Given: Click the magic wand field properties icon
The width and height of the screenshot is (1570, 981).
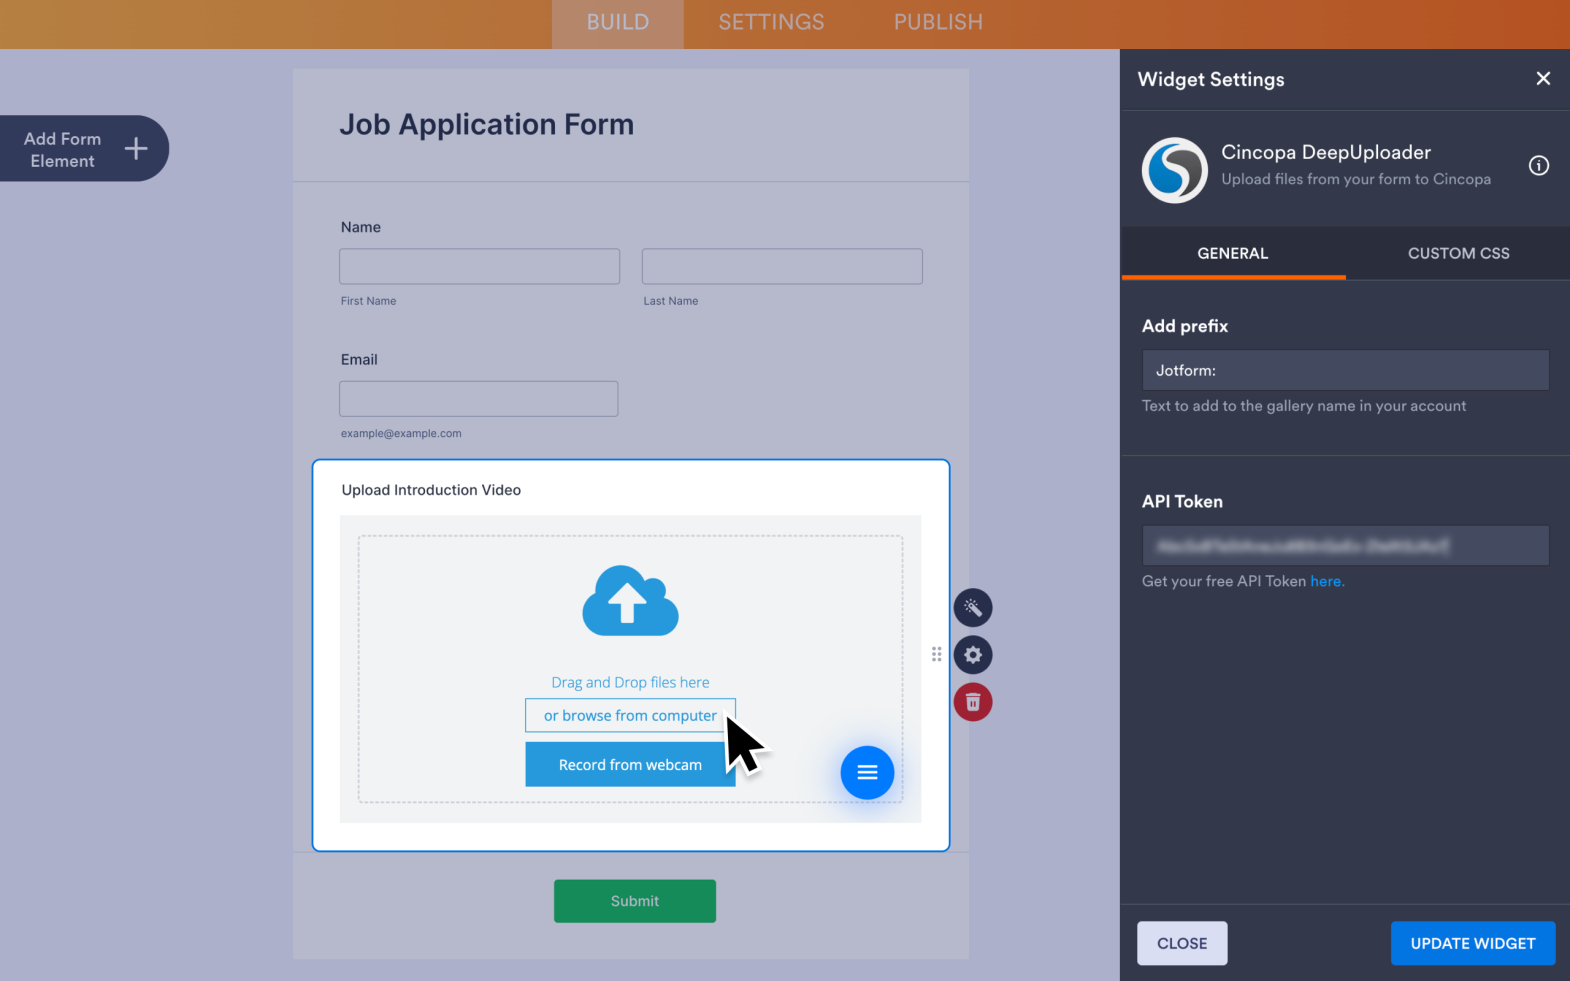Looking at the screenshot, I should (x=972, y=608).
